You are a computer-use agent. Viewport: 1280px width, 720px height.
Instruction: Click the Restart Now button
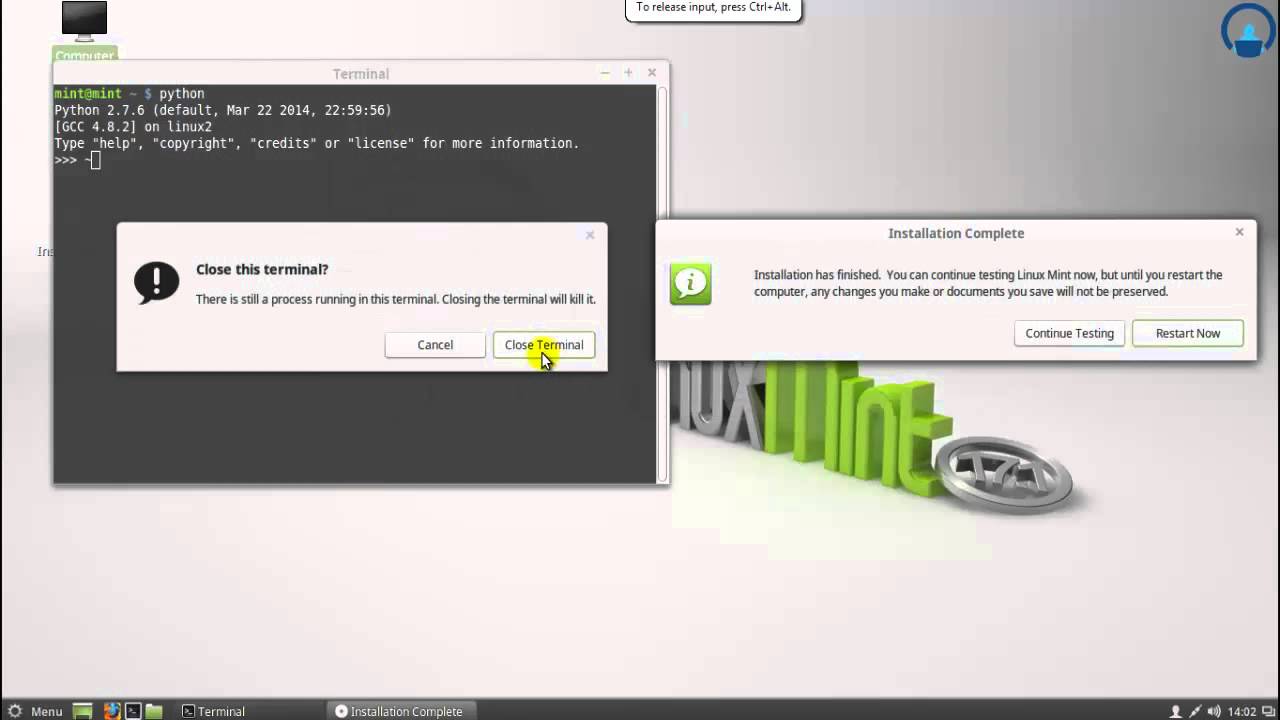click(x=1188, y=333)
